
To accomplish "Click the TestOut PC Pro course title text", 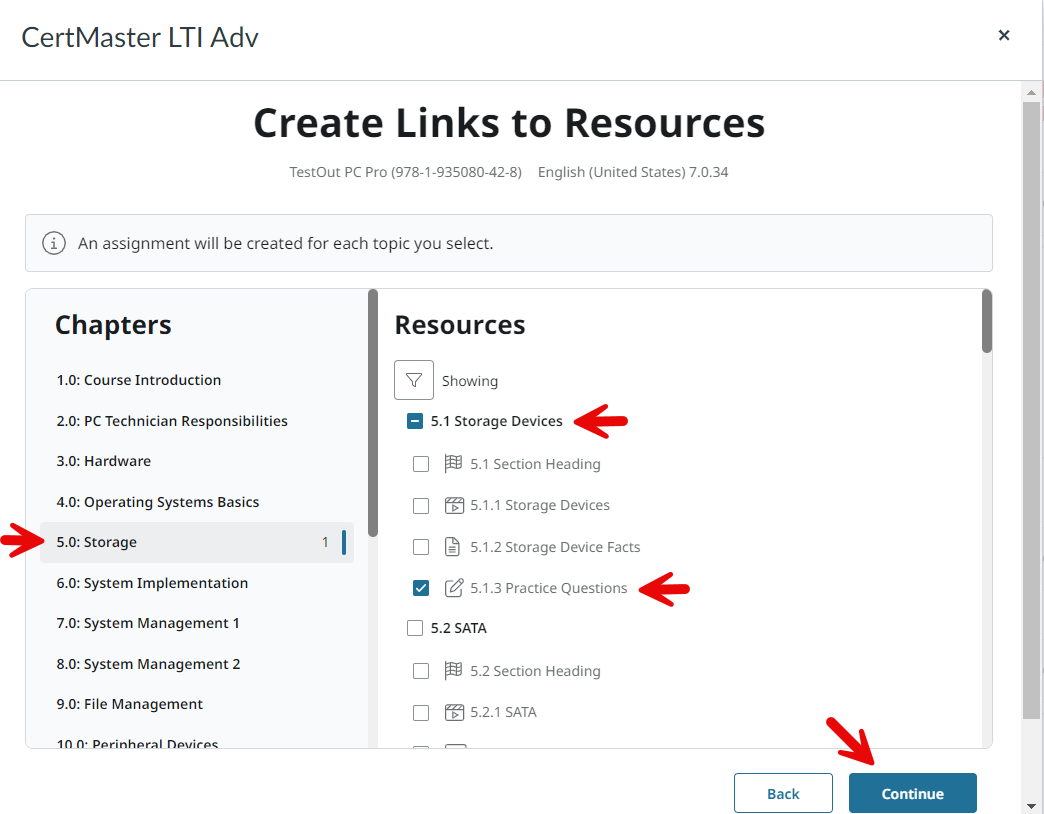I will coord(405,172).
